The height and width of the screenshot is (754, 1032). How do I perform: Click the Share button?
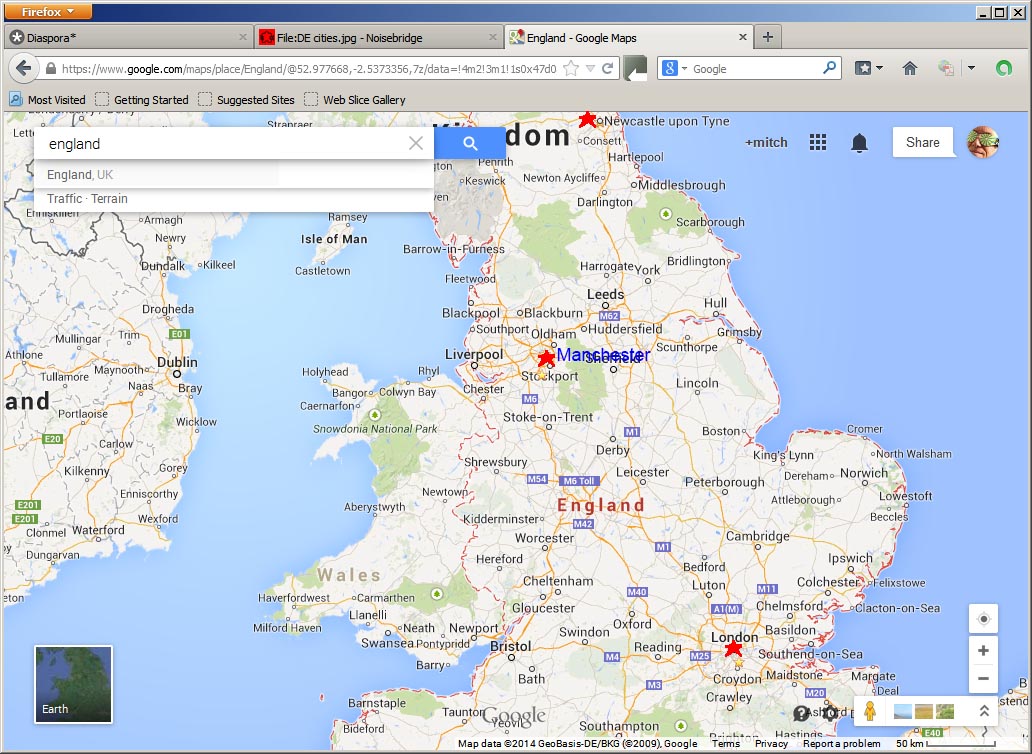(922, 142)
